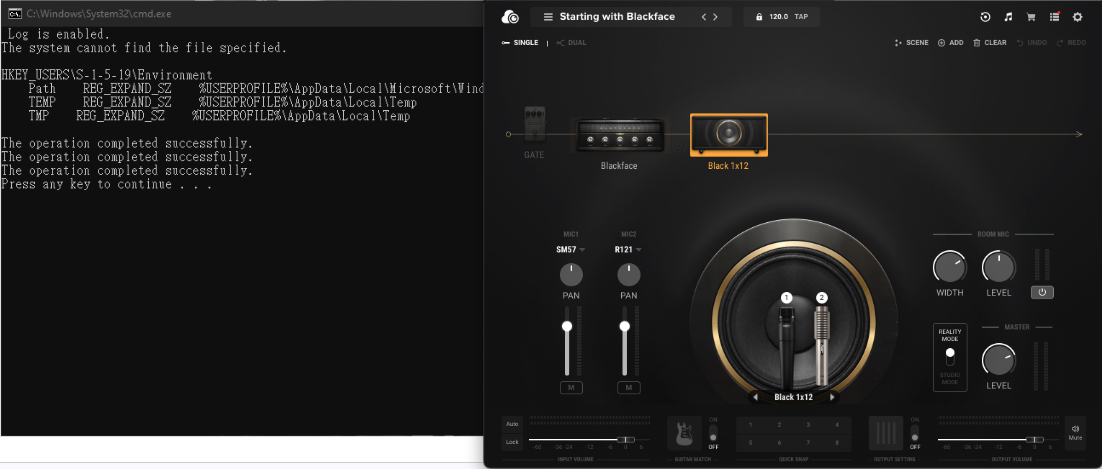Open the preset list icon with red dot
1102x469 pixels.
tap(1054, 17)
